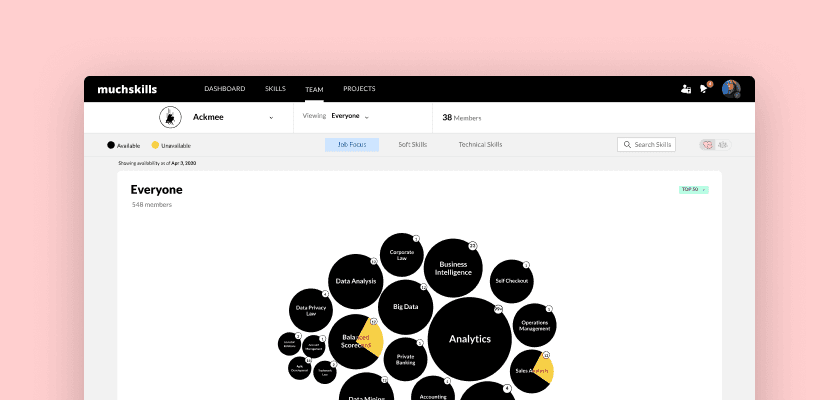Click the Account Management bubble
The width and height of the screenshot is (840, 400).
(x=313, y=346)
